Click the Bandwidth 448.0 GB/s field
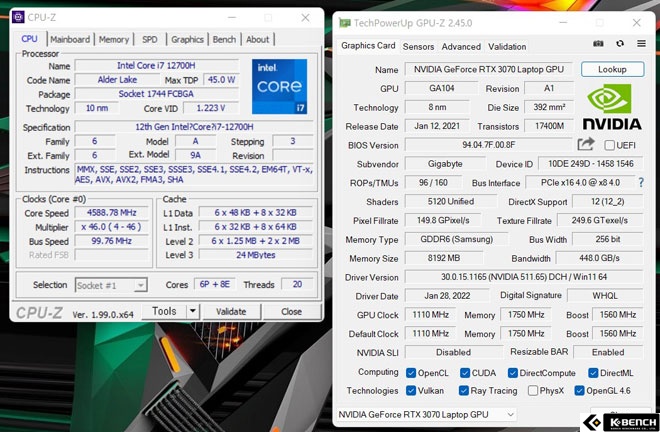660x432 pixels. 599,258
